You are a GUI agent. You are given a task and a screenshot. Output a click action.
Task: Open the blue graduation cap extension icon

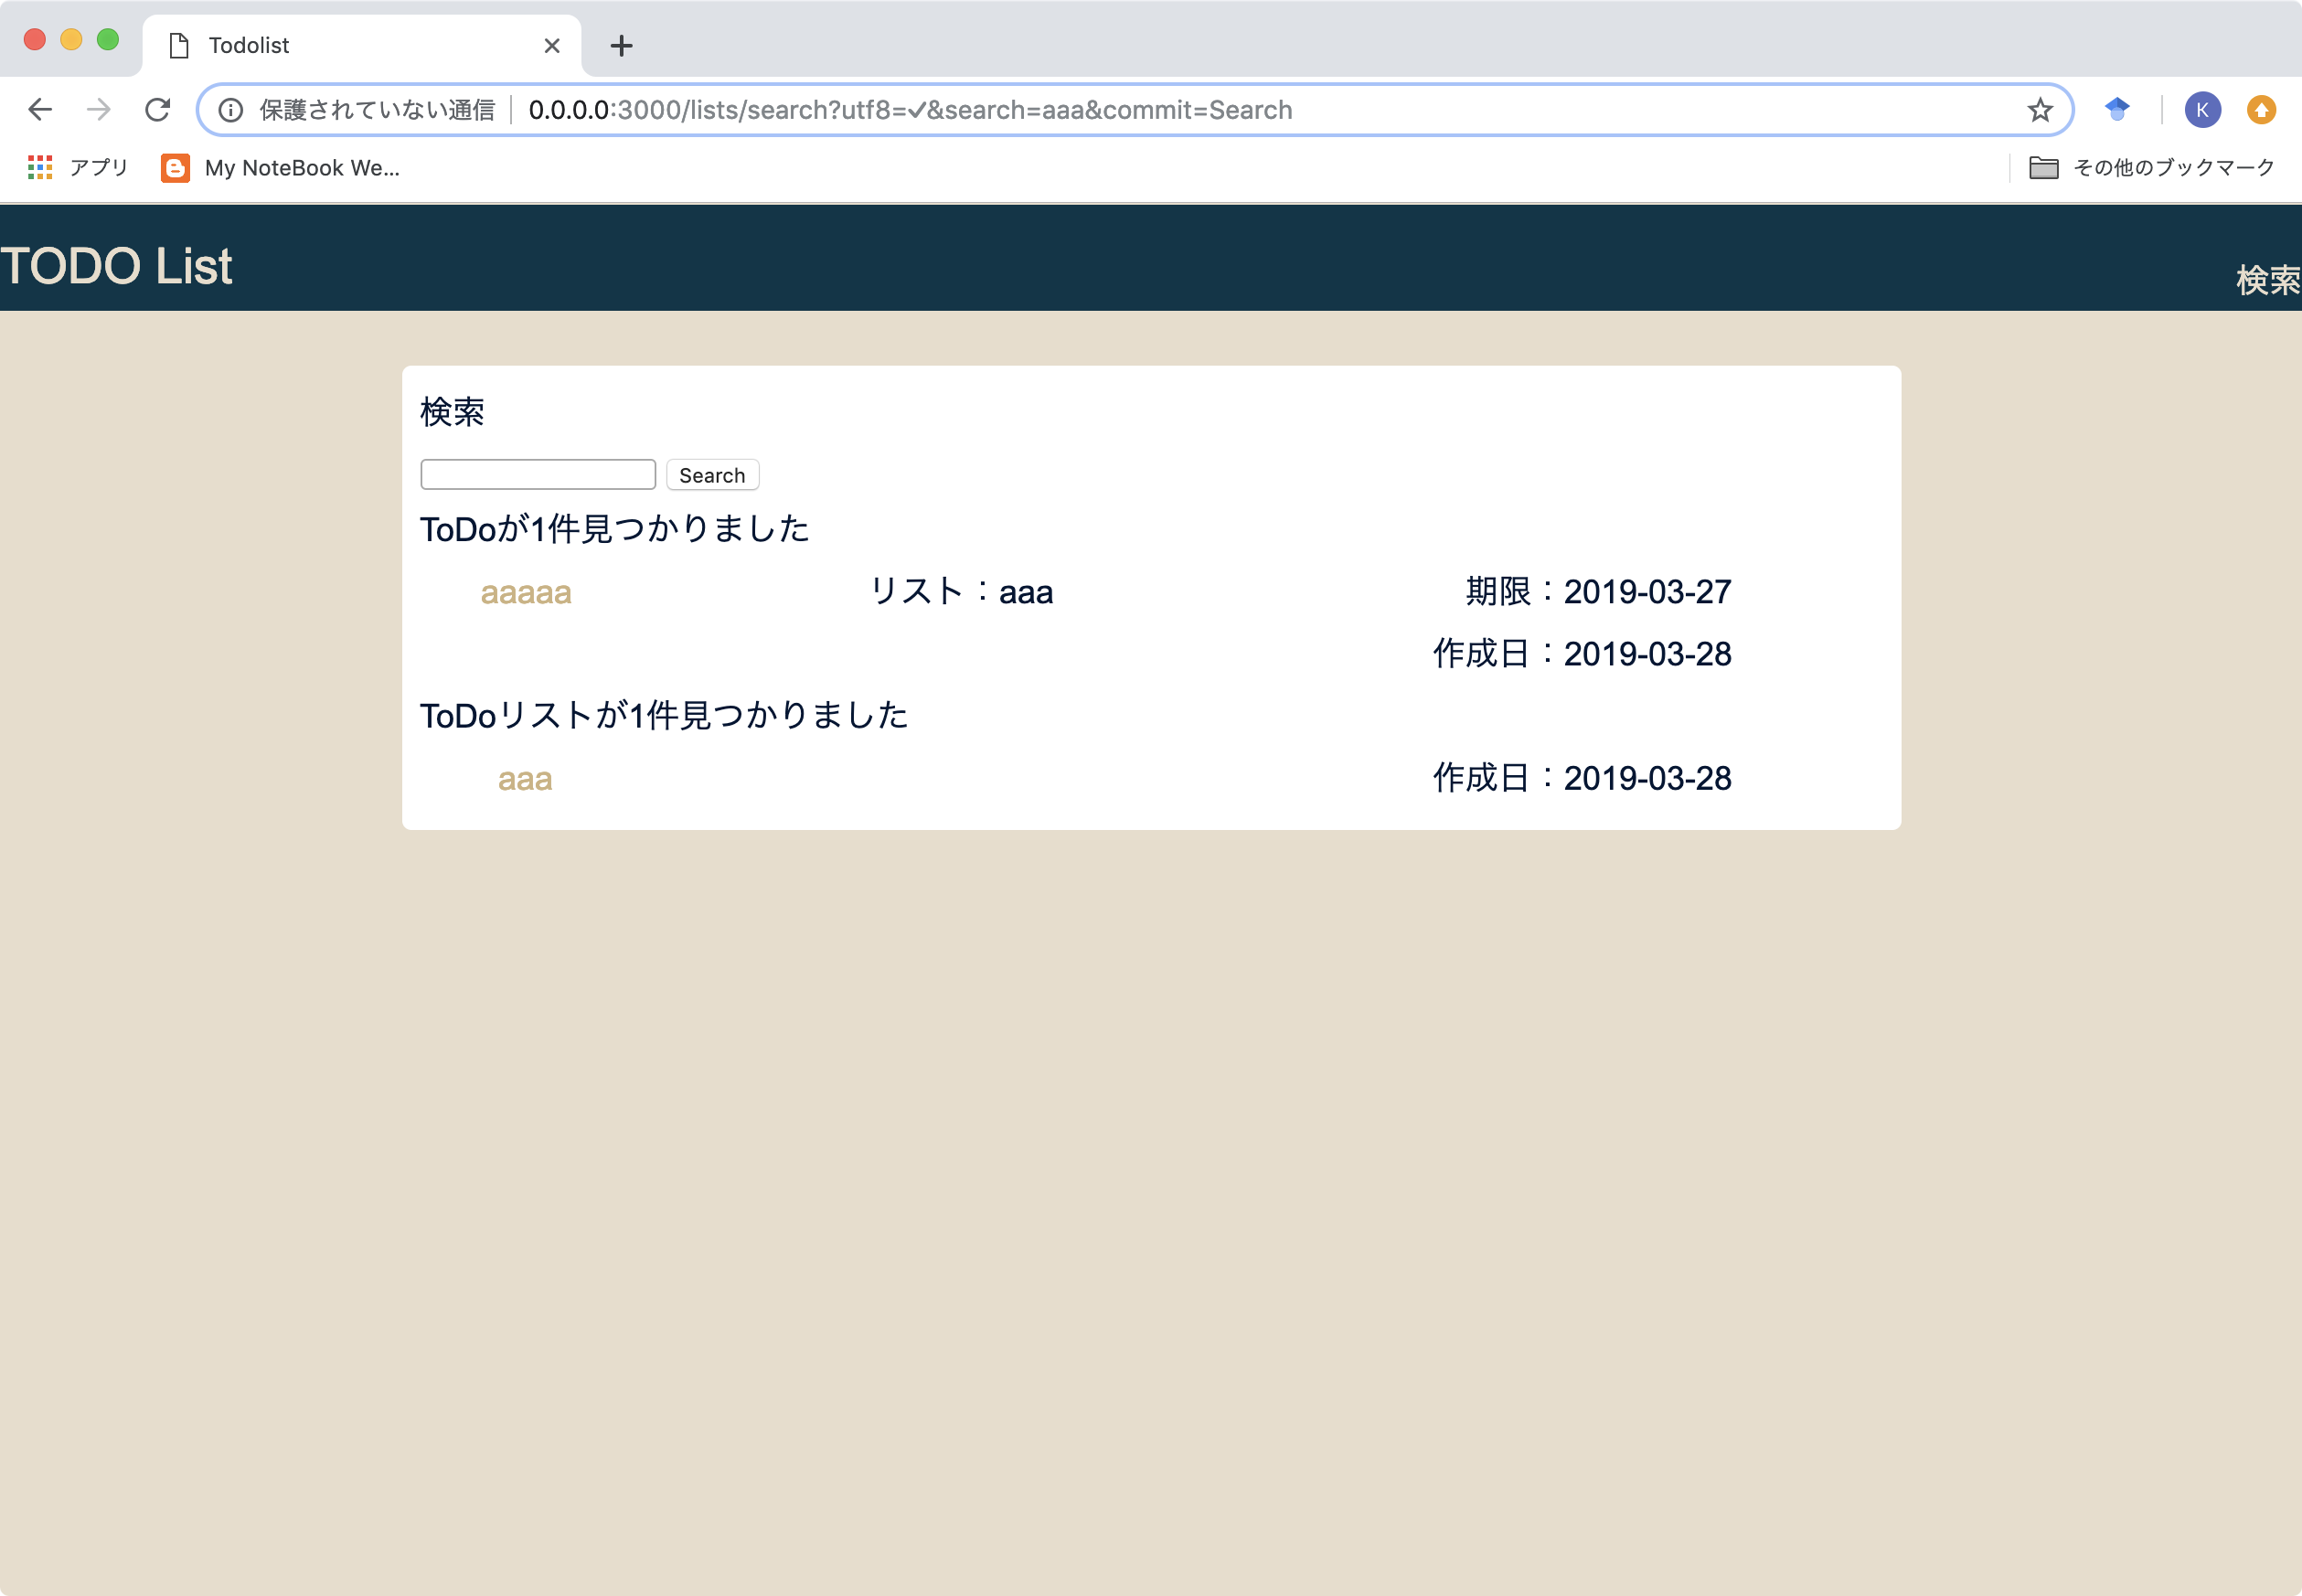(2117, 109)
